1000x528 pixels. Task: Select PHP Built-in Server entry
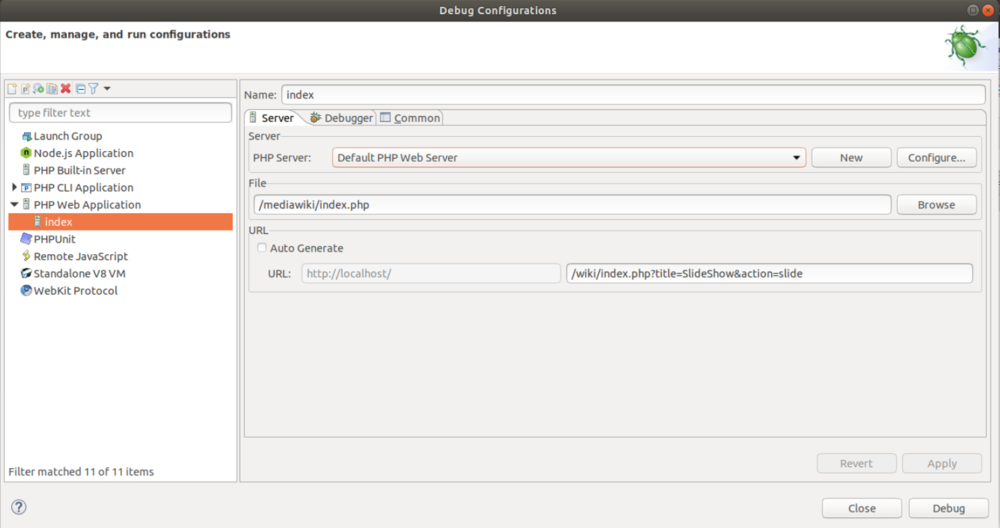click(79, 170)
